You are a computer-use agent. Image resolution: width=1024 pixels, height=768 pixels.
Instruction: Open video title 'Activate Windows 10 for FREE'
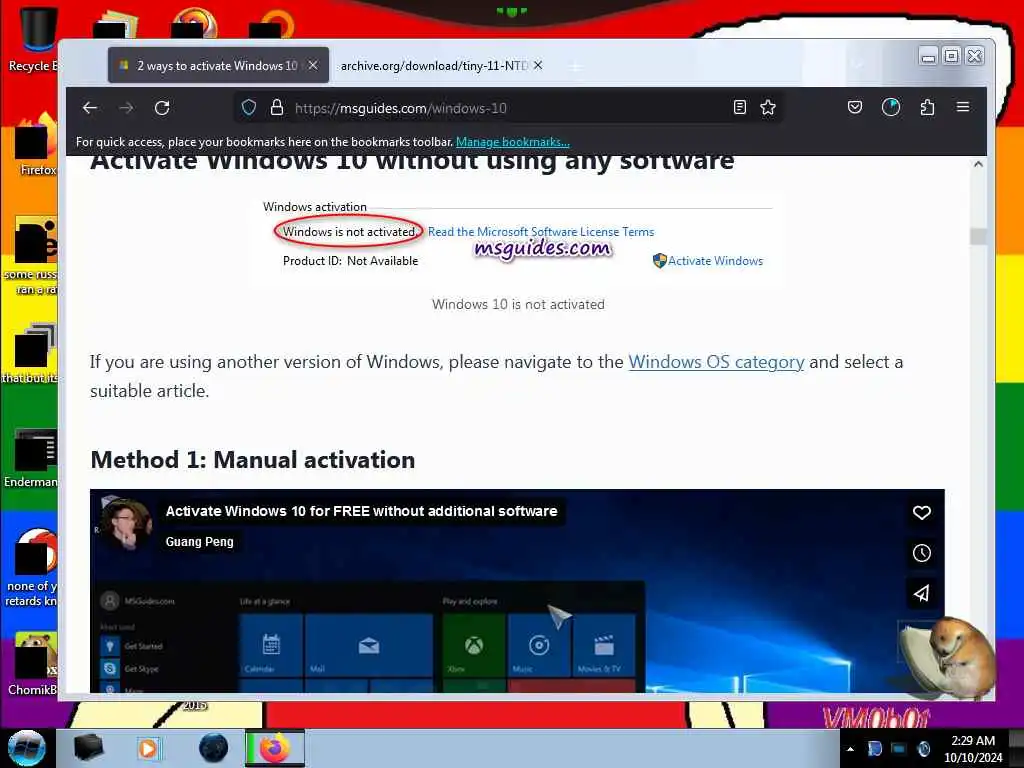361,511
